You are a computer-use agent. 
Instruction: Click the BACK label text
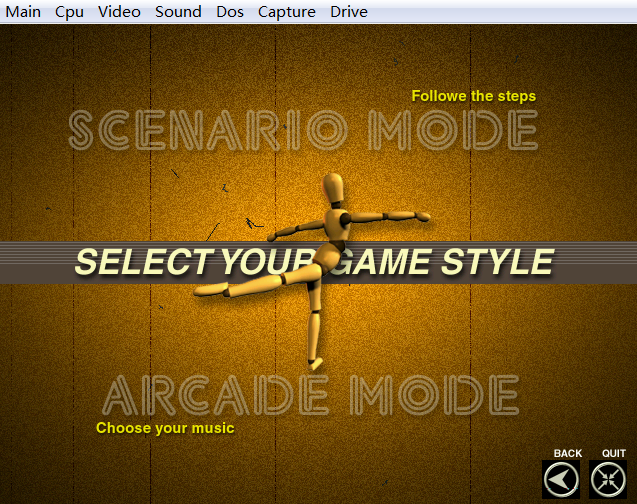(x=568, y=453)
